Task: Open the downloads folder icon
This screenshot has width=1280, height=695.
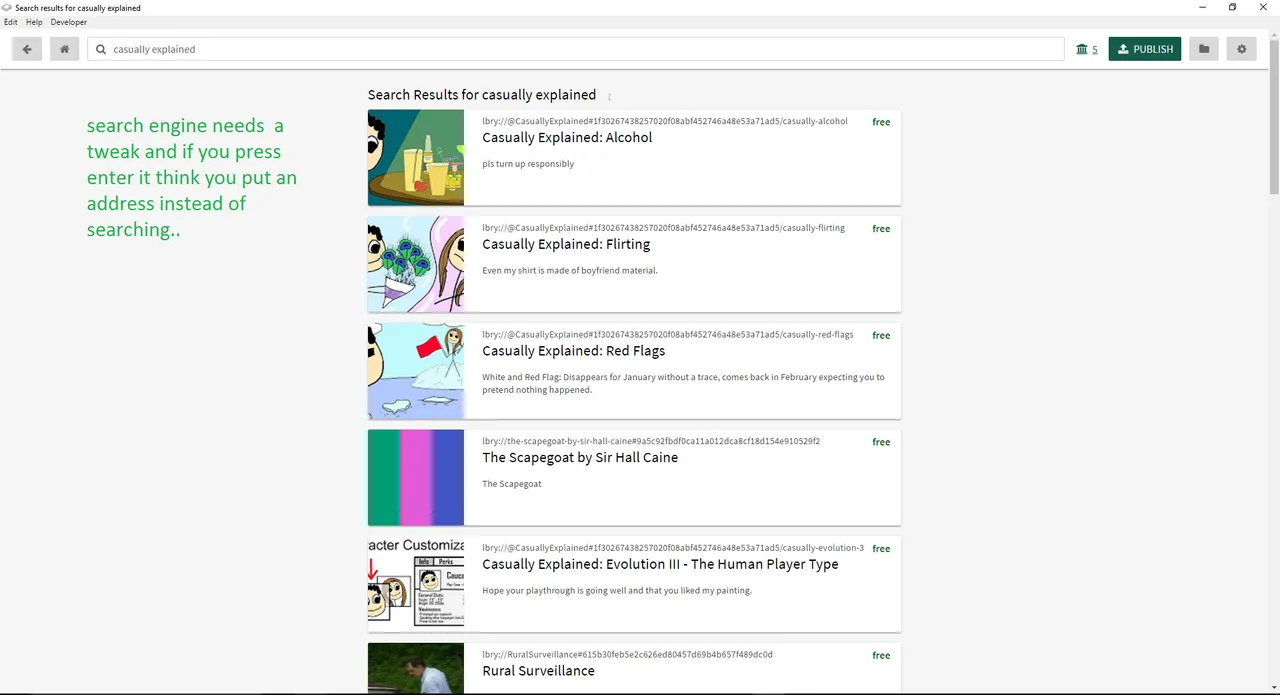Action: click(1204, 49)
